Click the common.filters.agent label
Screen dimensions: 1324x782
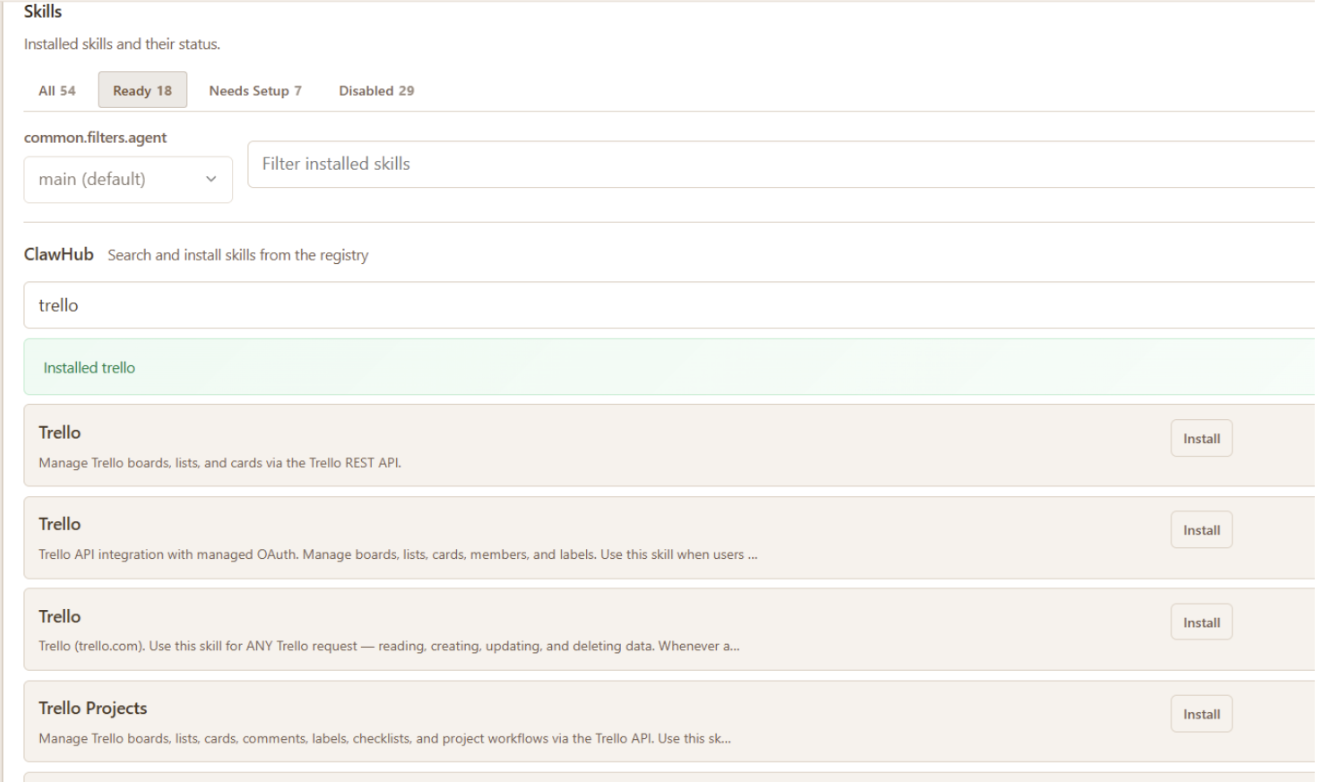95,138
